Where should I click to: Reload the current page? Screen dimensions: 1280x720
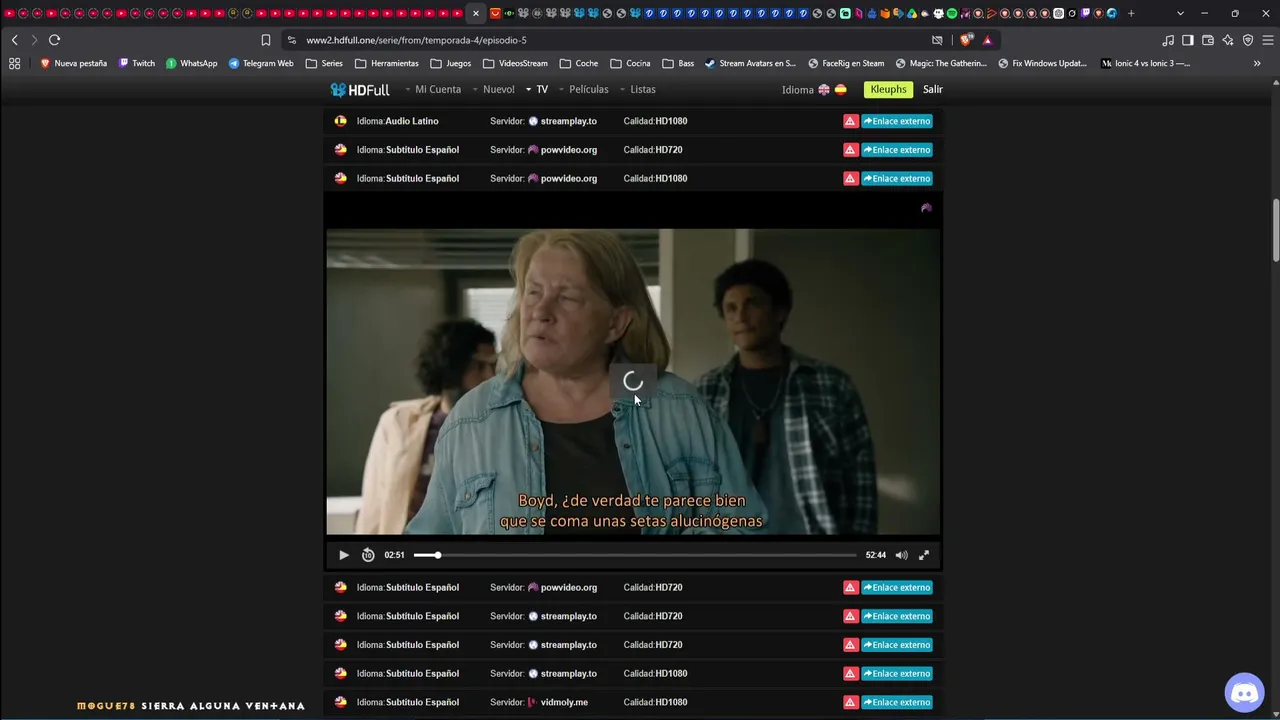tap(54, 40)
